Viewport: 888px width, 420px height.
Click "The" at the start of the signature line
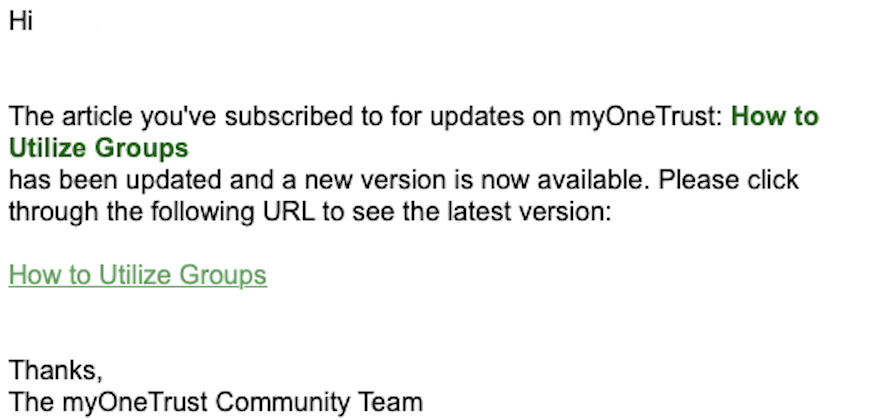pos(30,403)
